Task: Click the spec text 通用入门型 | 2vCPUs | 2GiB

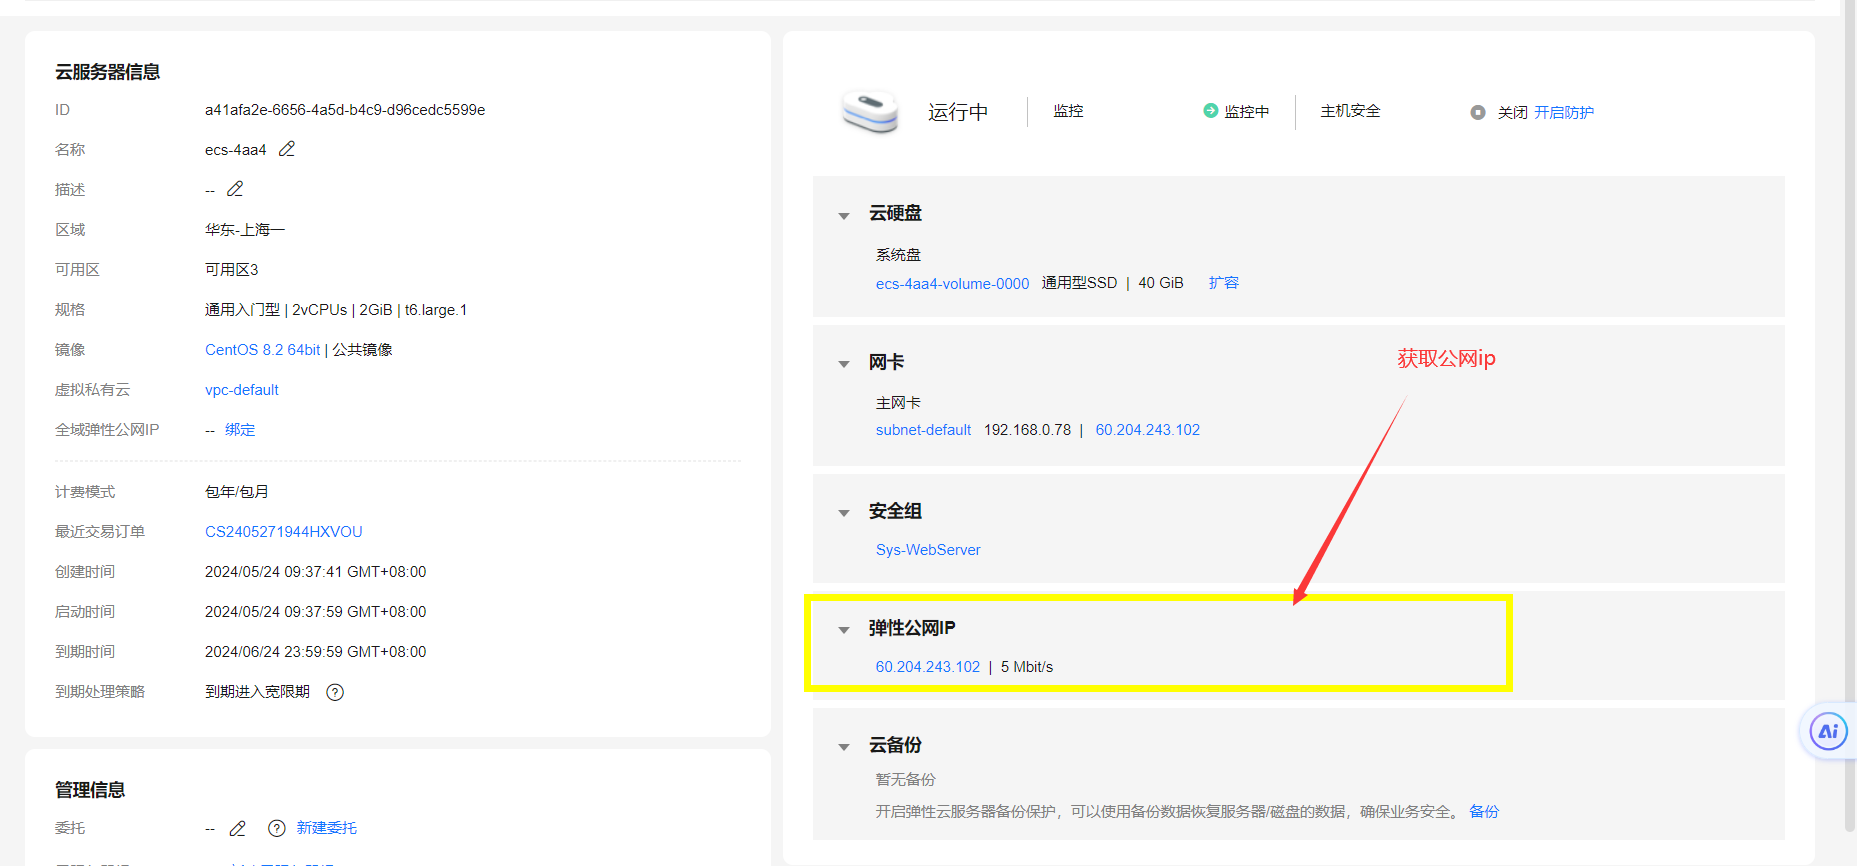Action: point(336,310)
